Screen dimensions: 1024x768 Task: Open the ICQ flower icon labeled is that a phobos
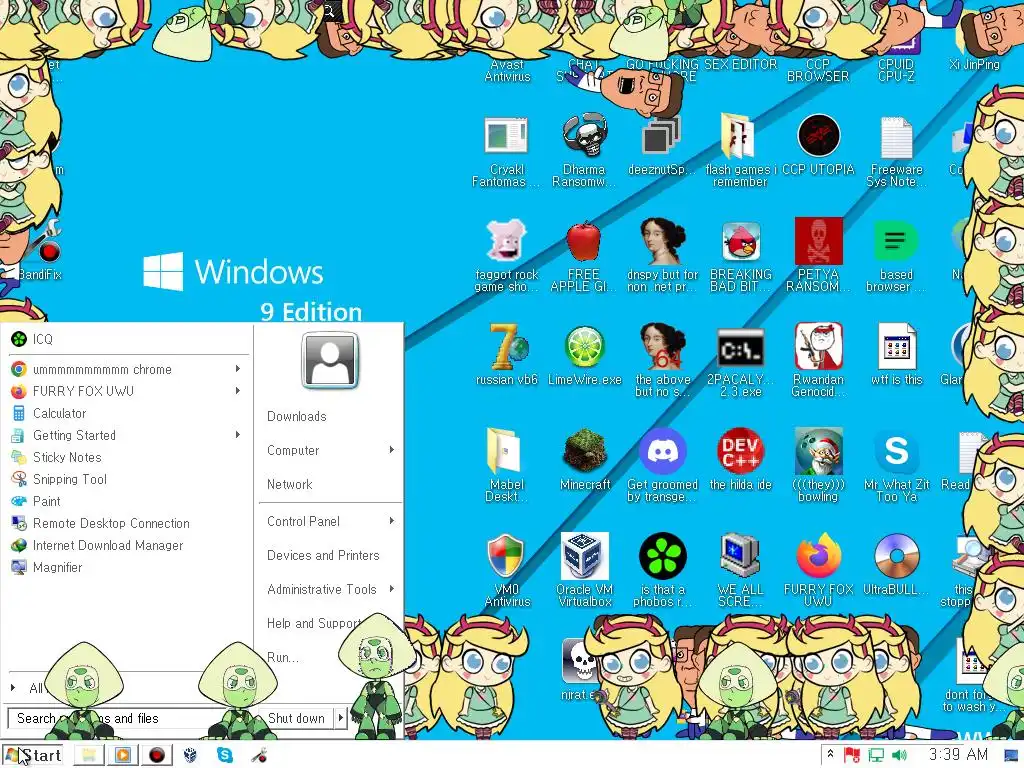662,556
